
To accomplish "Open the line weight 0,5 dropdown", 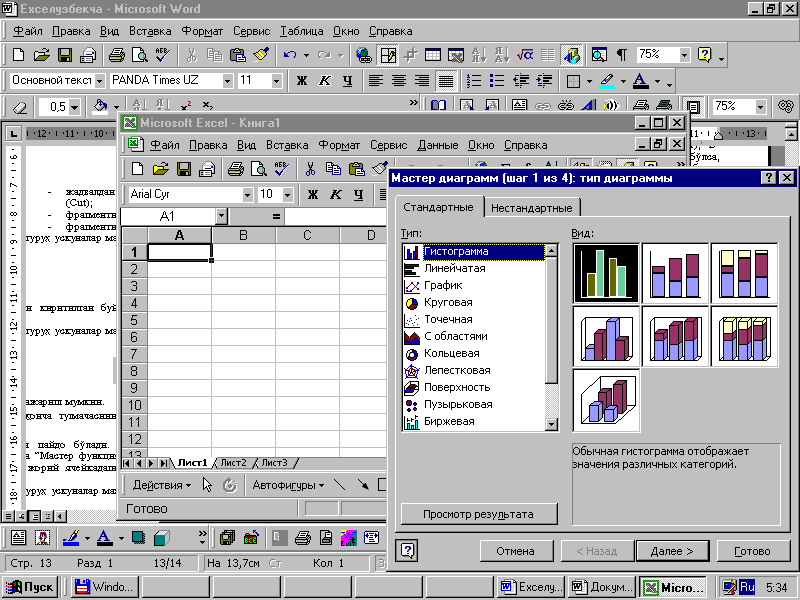I will tap(75, 107).
